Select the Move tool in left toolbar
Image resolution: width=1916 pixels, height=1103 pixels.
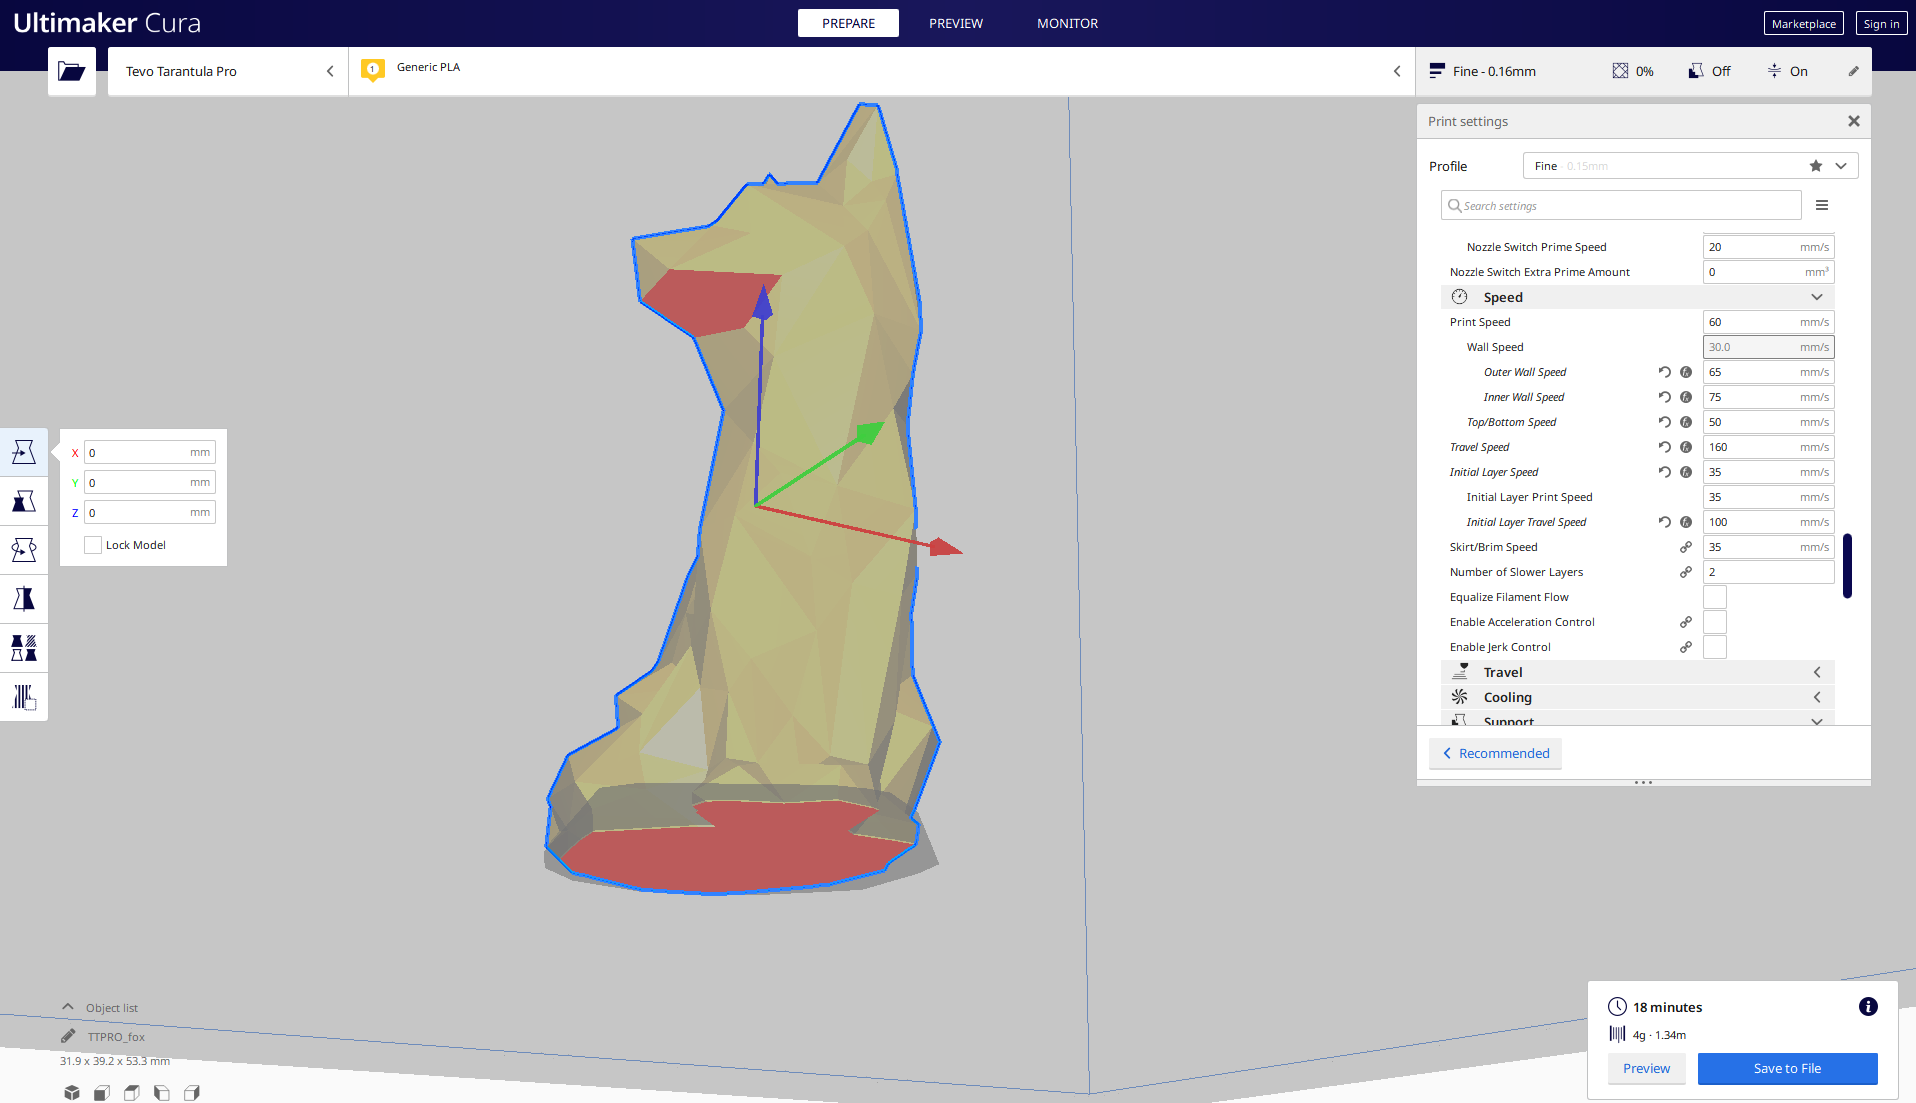point(24,452)
